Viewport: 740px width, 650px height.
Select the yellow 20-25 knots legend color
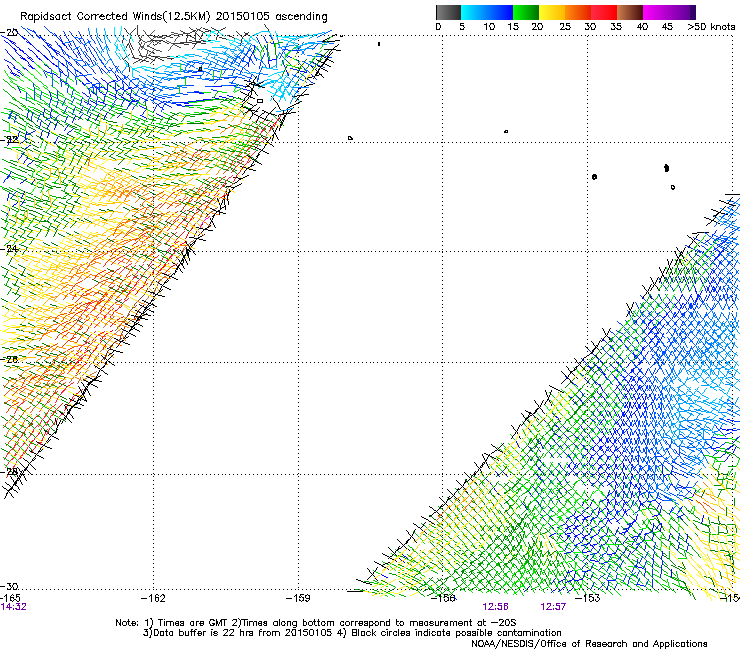click(552, 12)
